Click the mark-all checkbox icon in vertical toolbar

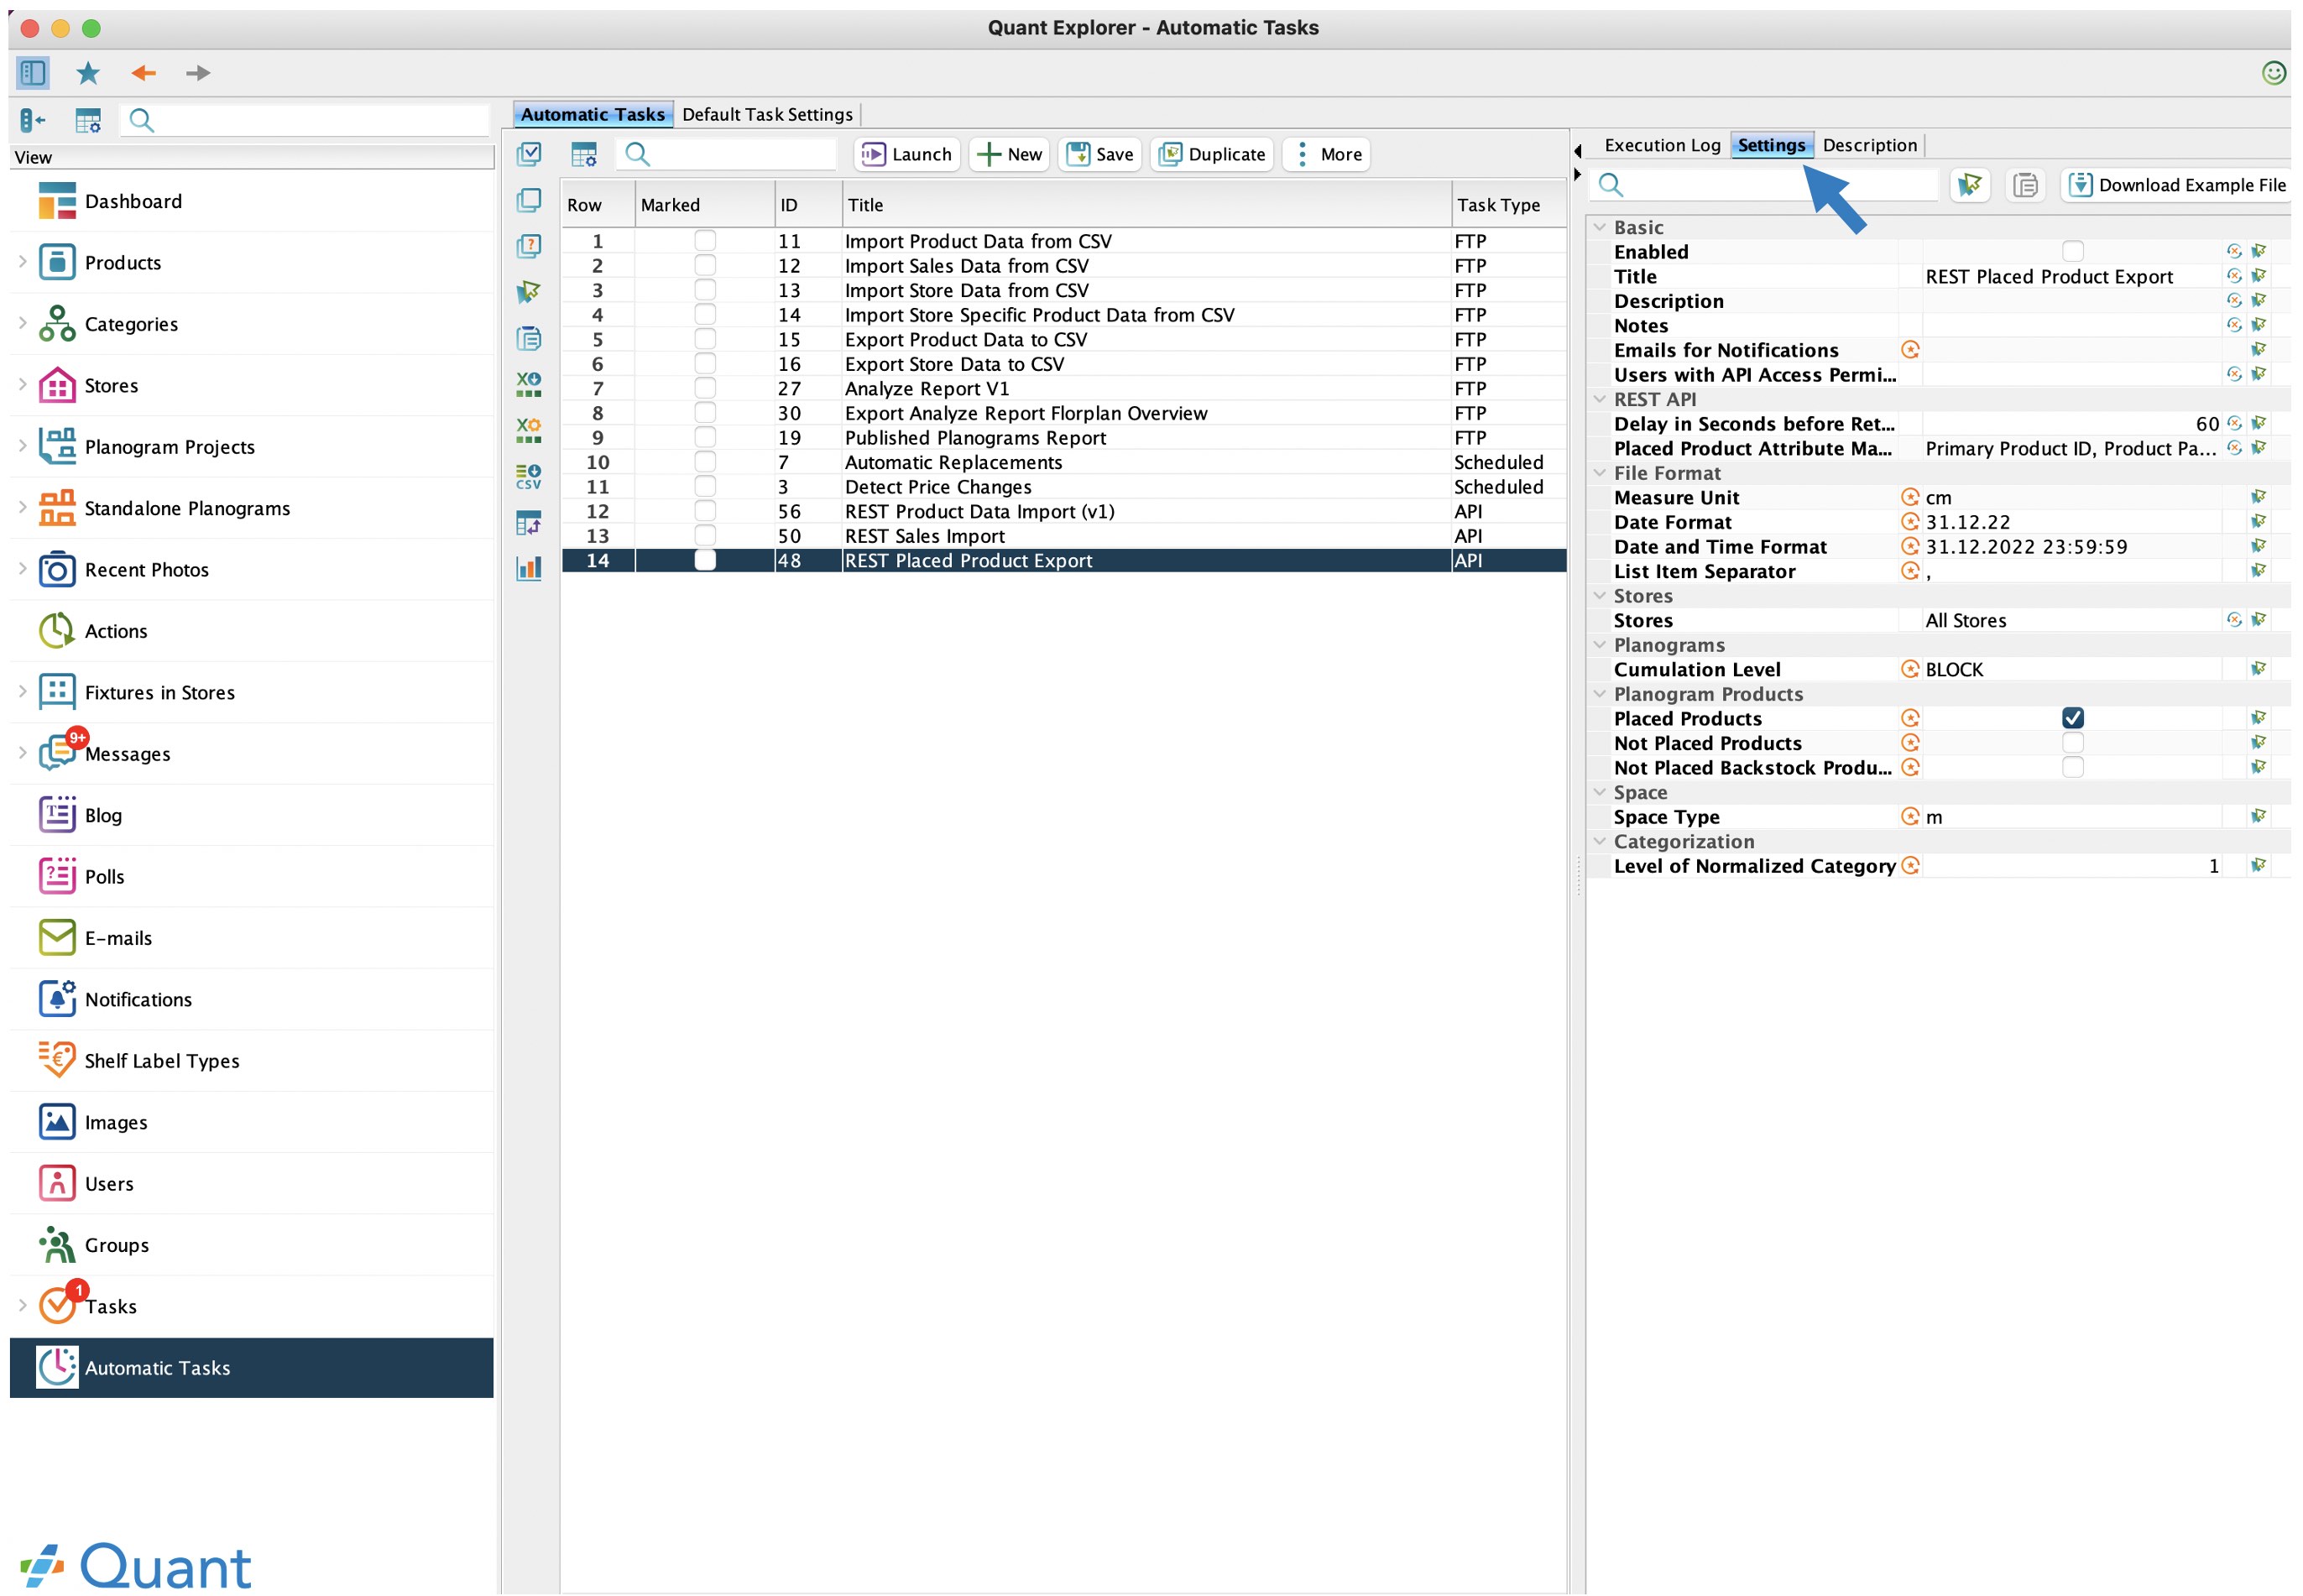coord(529,154)
